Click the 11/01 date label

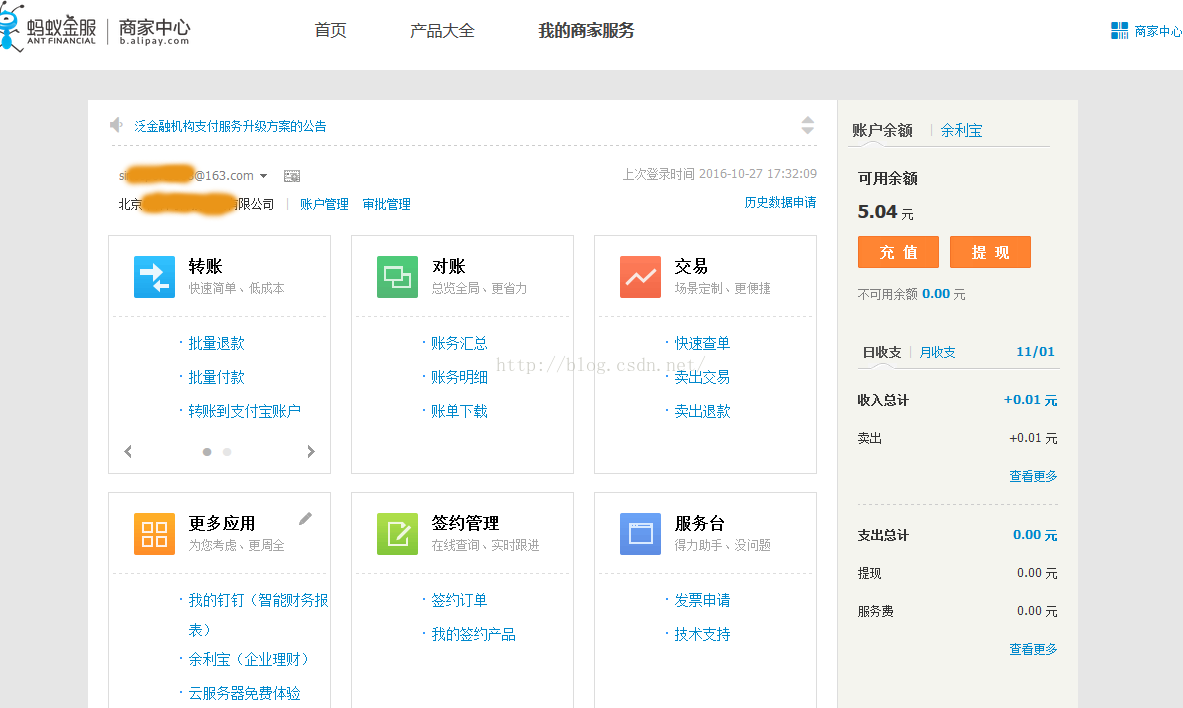1035,352
